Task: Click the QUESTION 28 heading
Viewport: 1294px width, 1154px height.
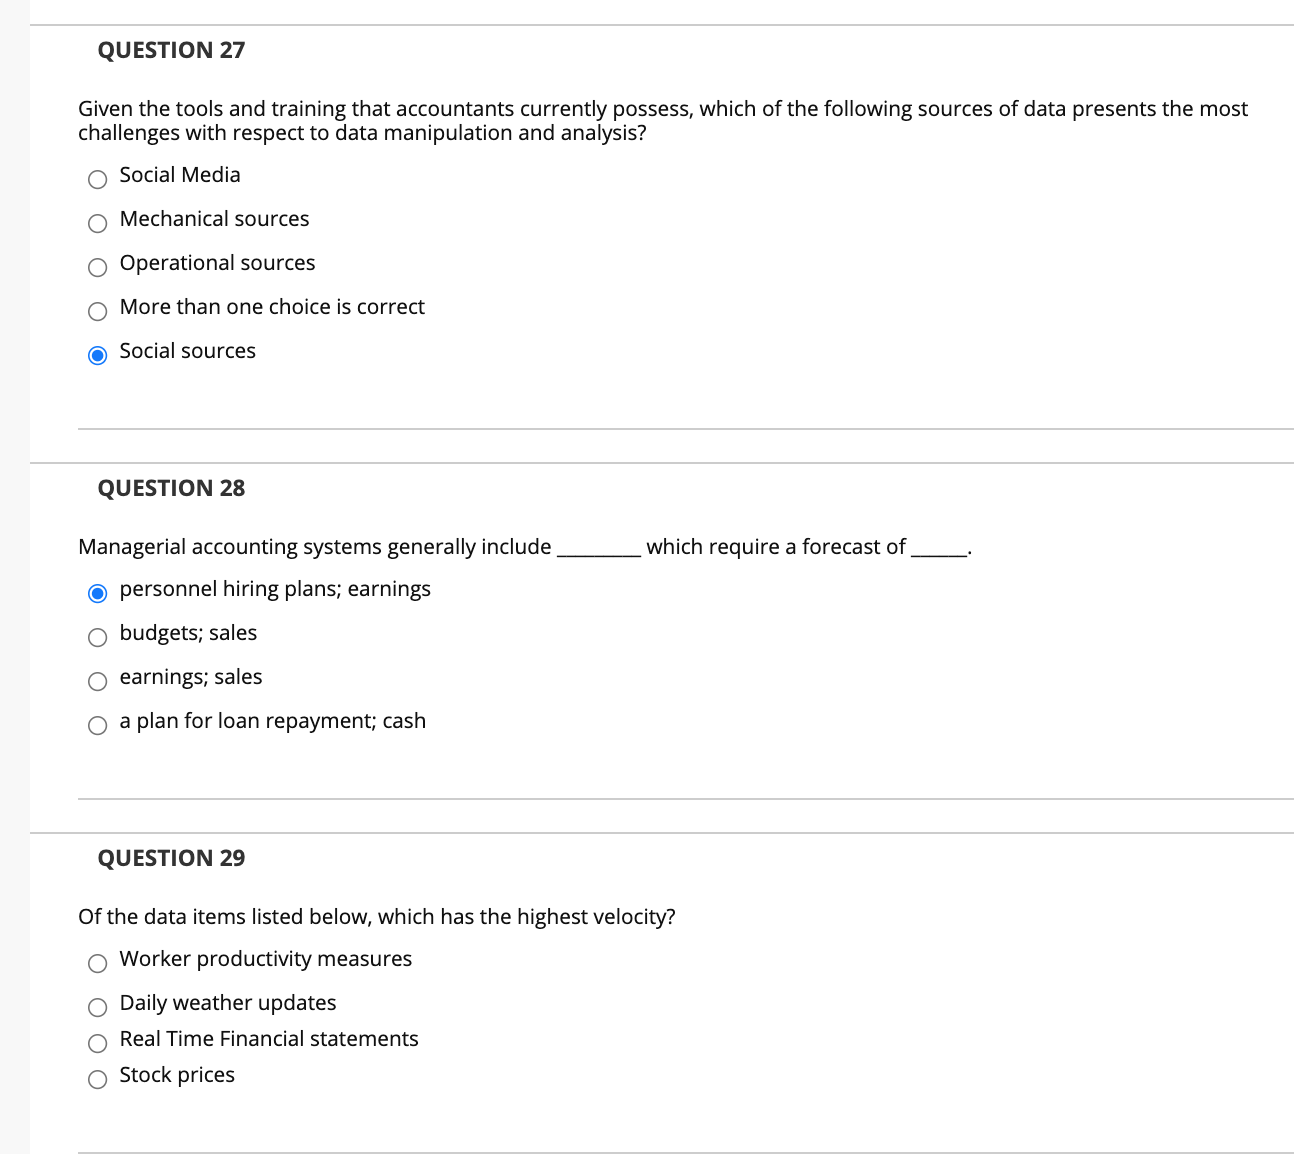Action: tap(171, 488)
